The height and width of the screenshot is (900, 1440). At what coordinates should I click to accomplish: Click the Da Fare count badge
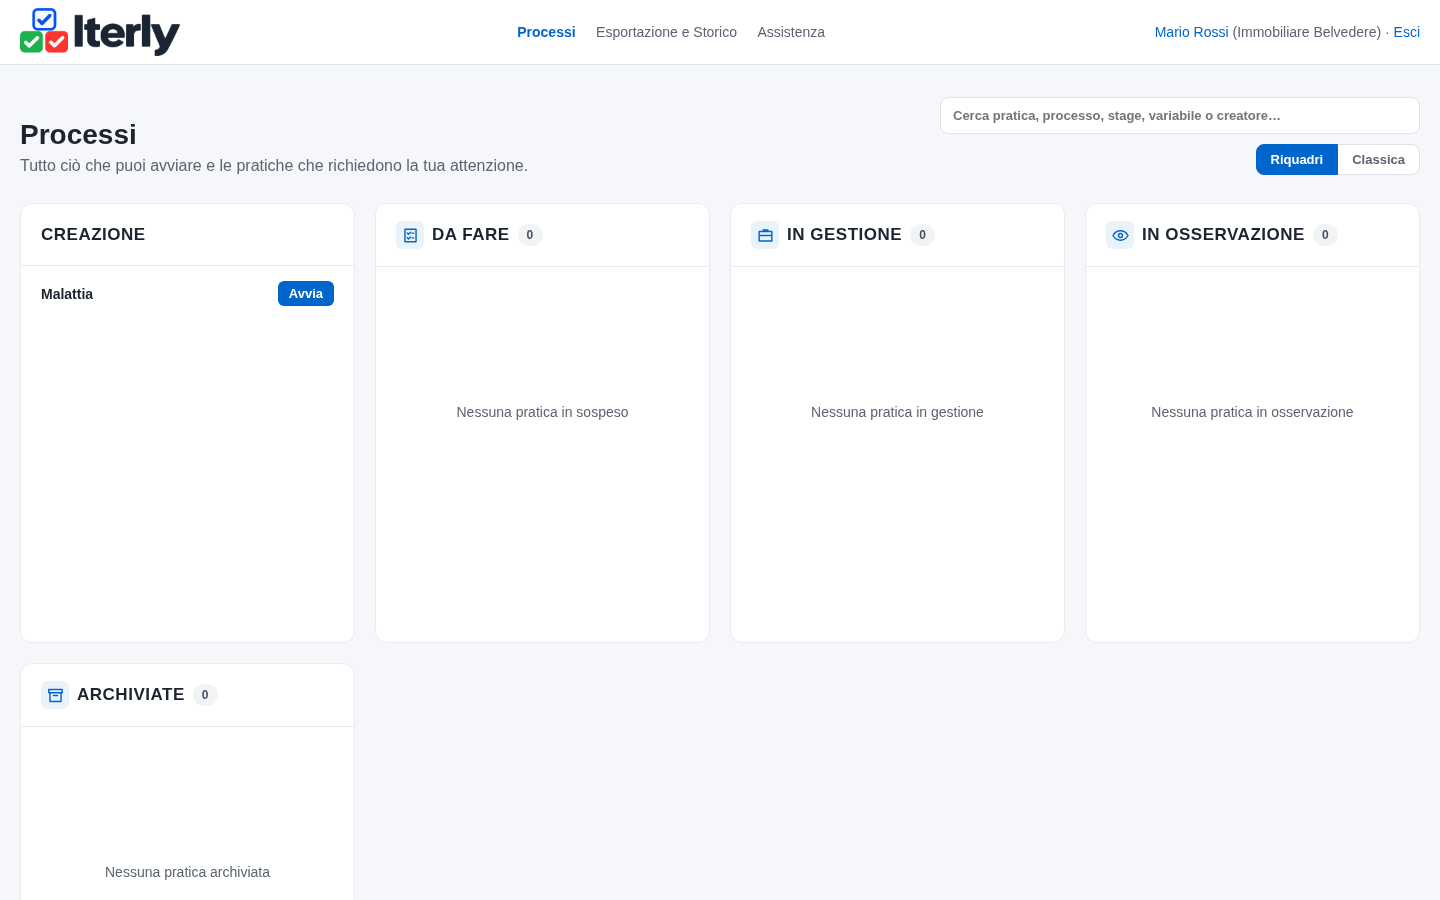point(530,235)
